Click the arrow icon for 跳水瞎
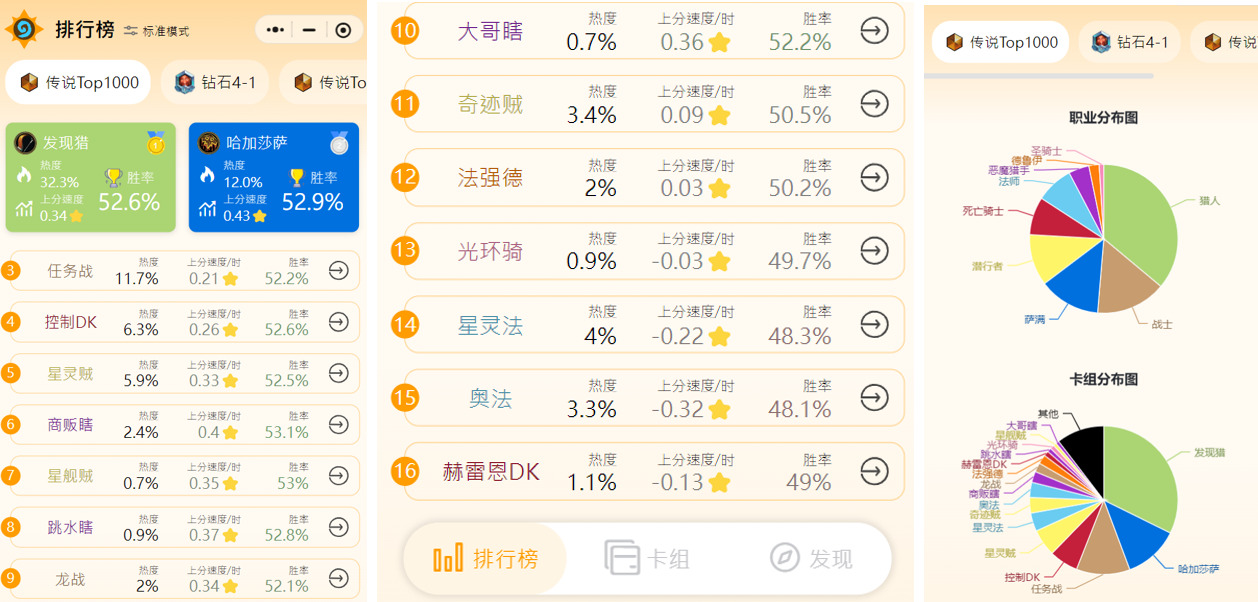Screen dimensions: 1258x602 339,527
